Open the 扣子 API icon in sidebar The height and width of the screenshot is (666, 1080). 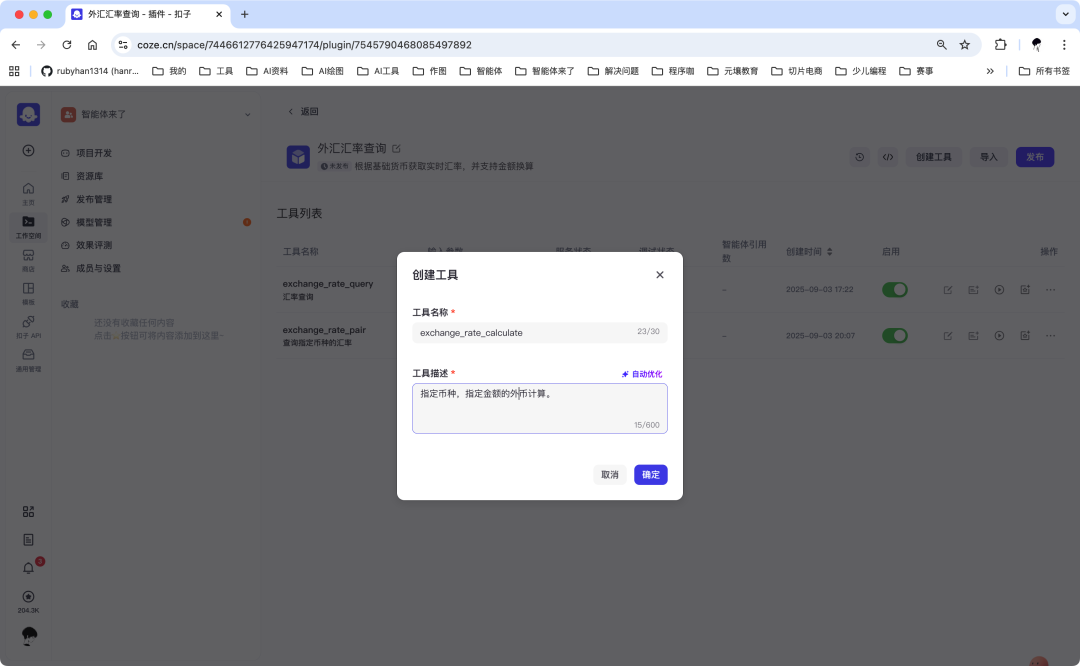(x=28, y=324)
